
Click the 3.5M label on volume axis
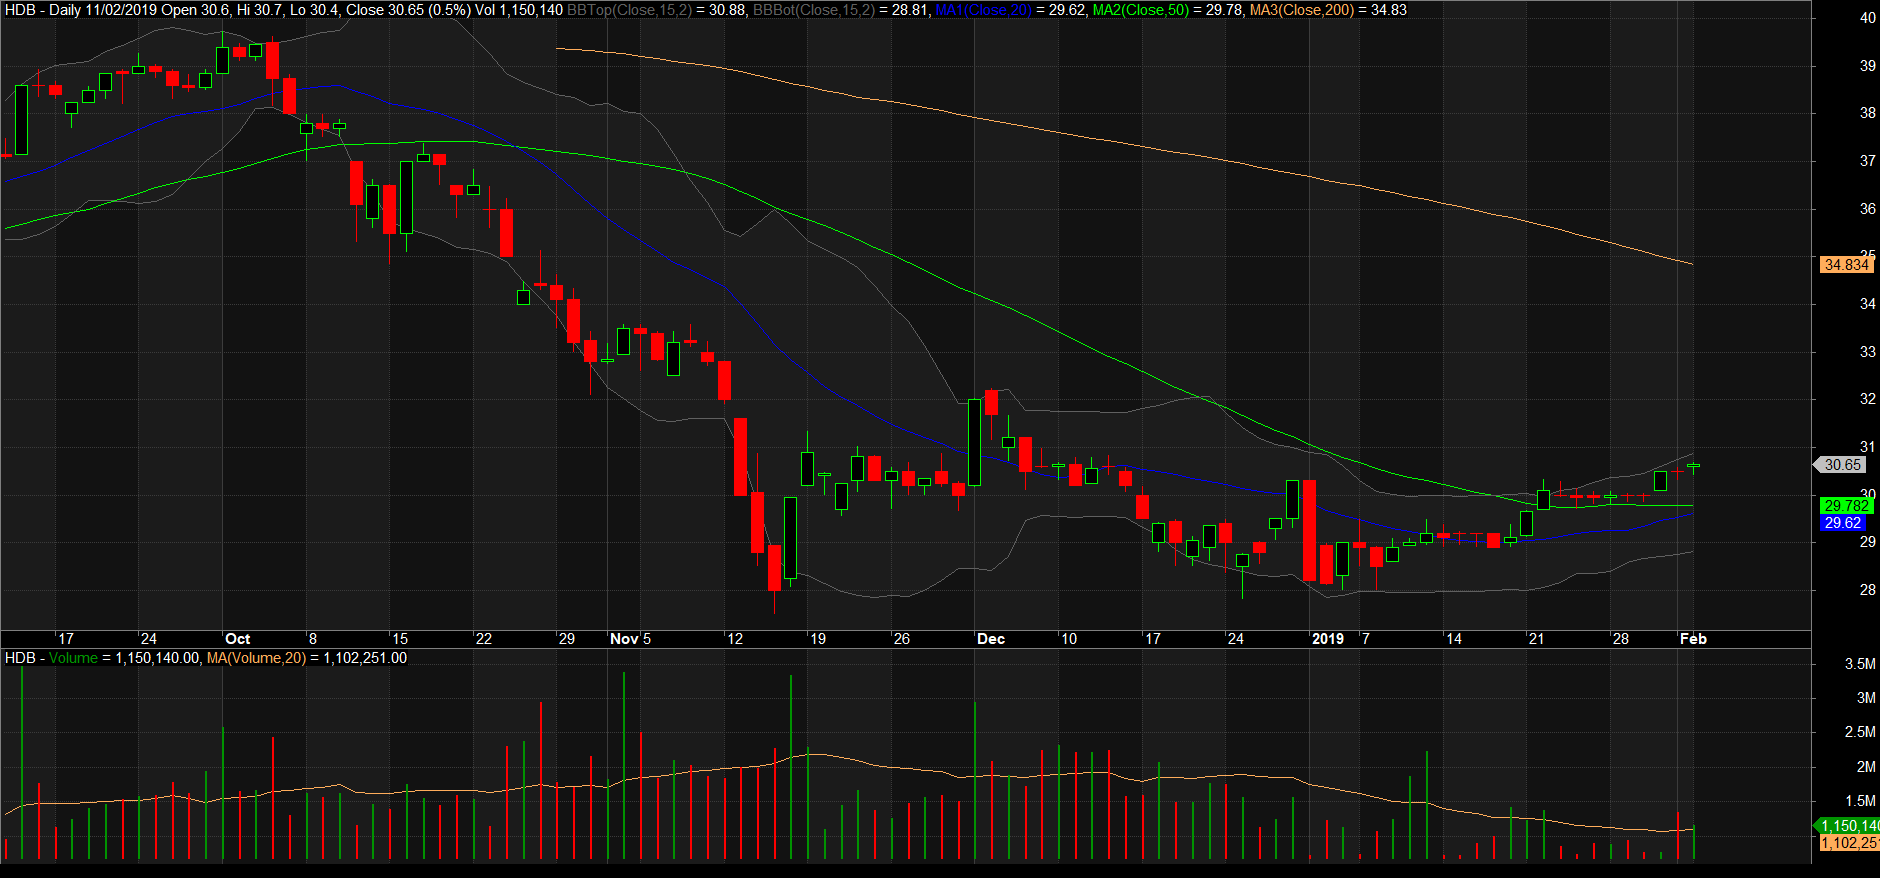(1860, 664)
